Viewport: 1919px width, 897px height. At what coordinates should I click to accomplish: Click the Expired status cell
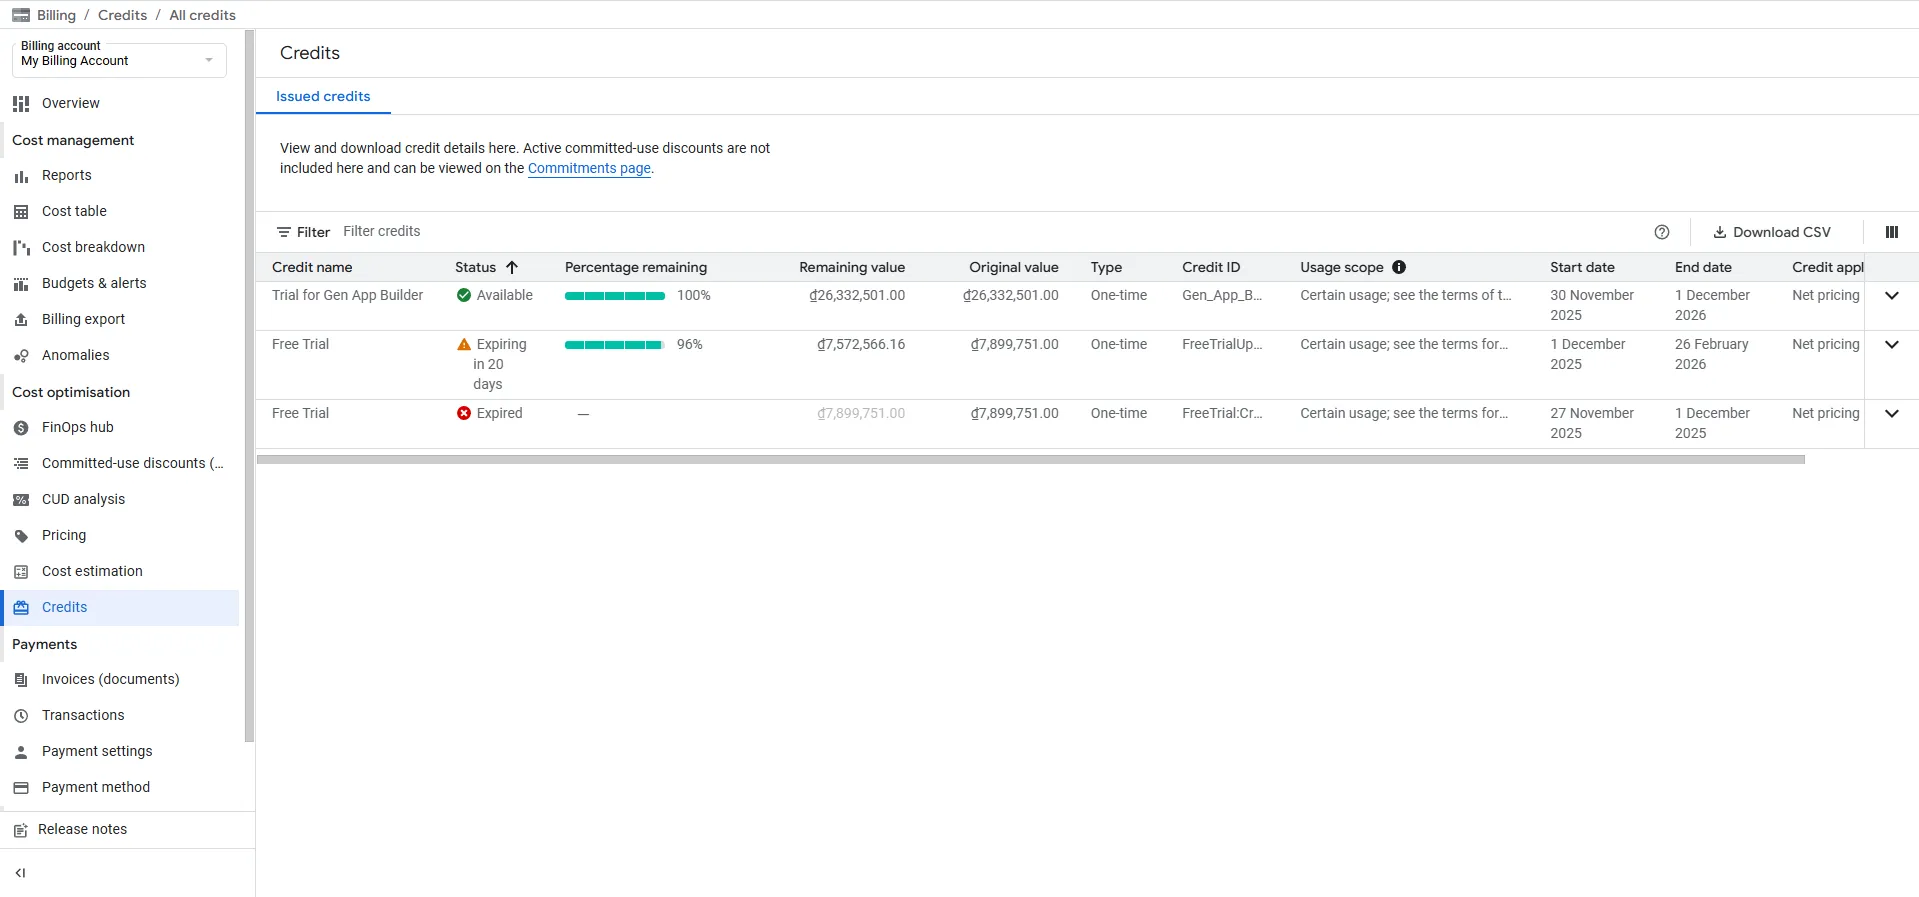(490, 414)
